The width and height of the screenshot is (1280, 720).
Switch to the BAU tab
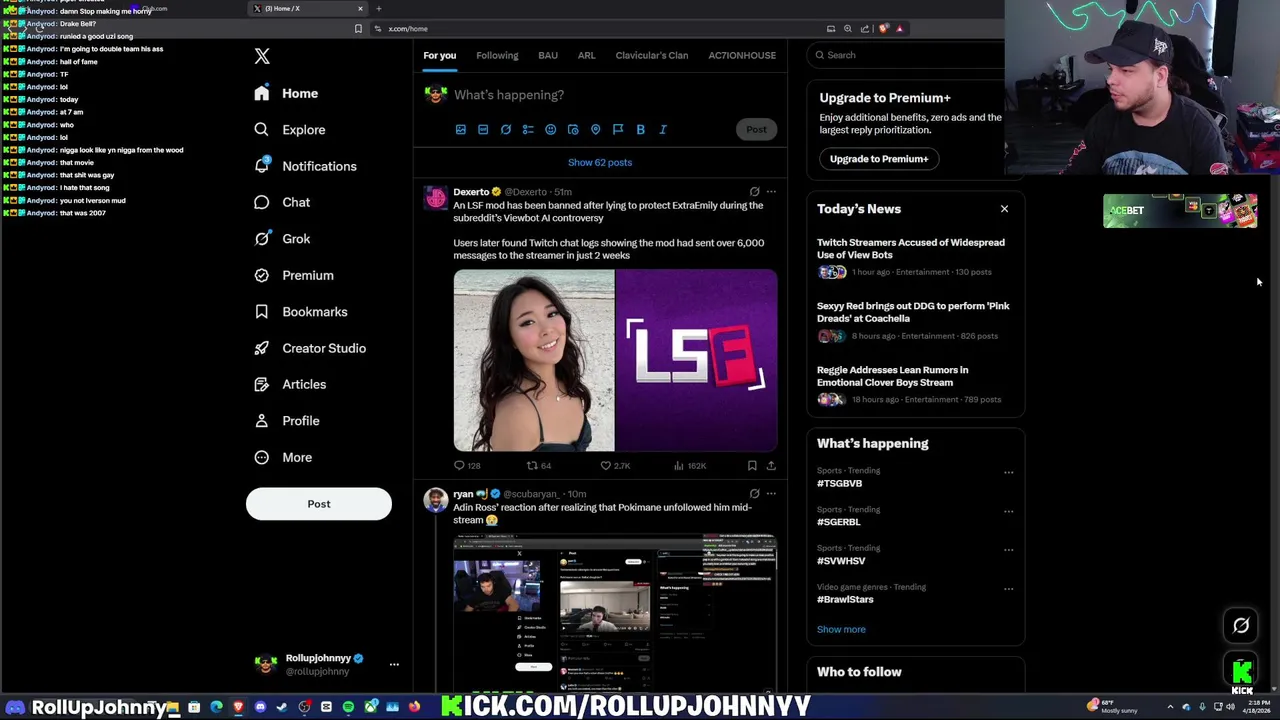(x=548, y=55)
